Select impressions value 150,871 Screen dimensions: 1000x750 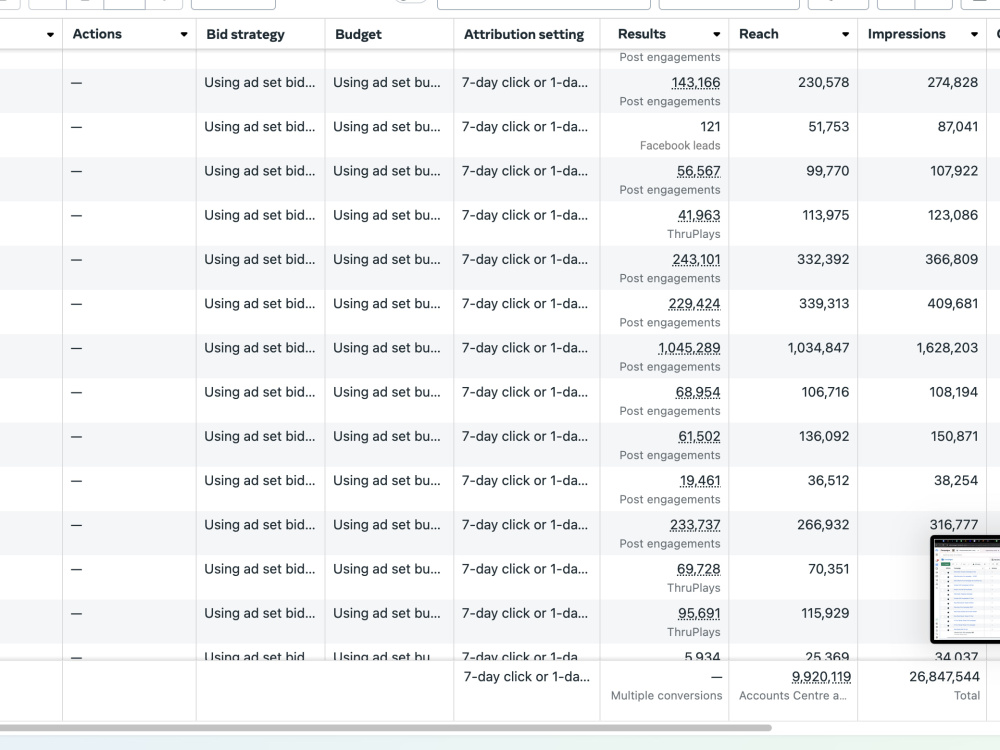coord(954,436)
